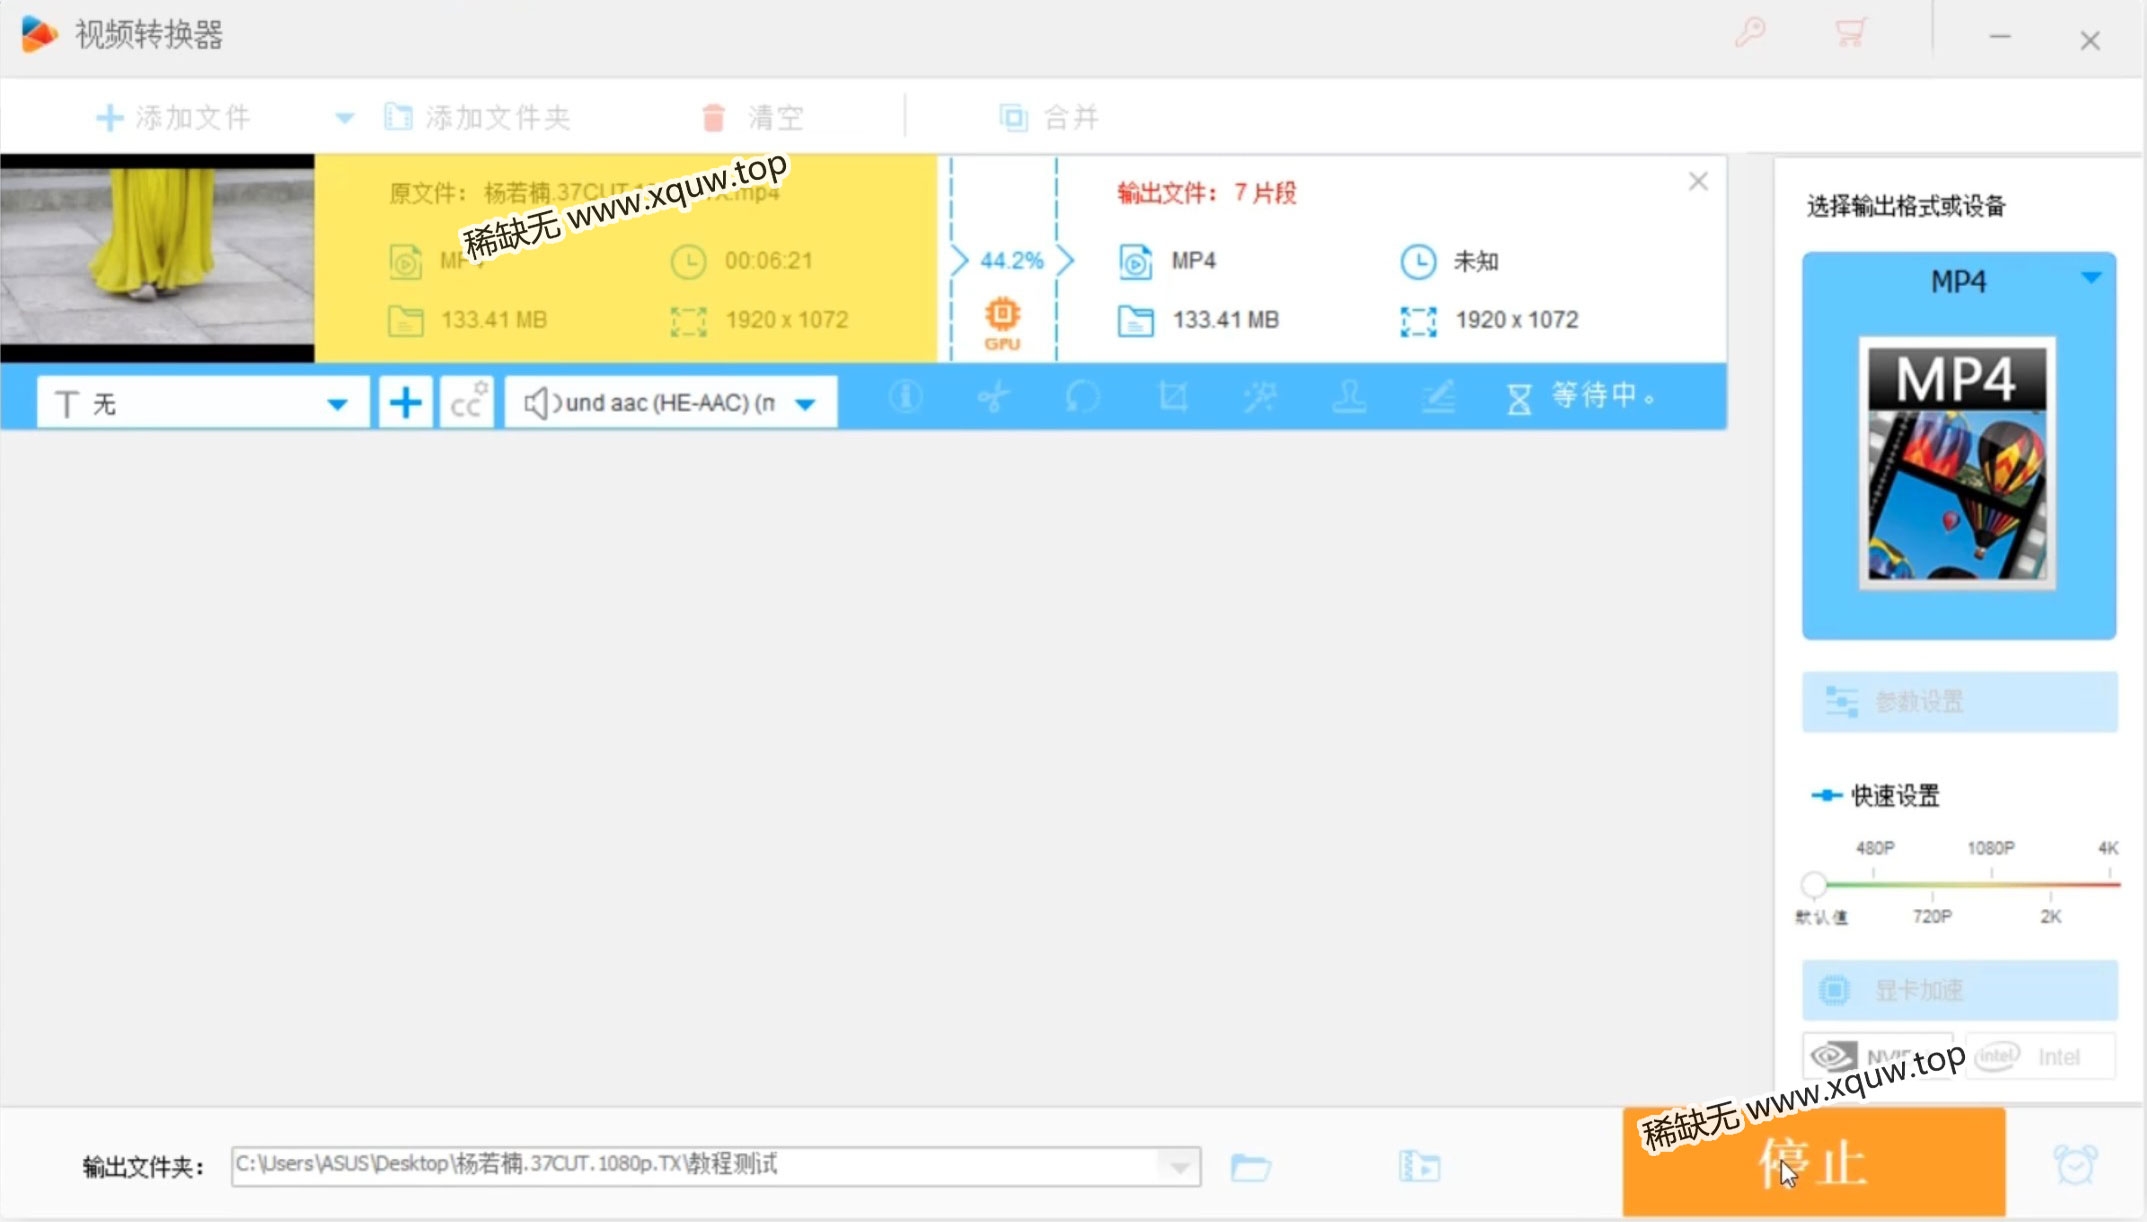
Task: Open parameter settings (参数设置)
Action: pyautogui.click(x=1959, y=702)
